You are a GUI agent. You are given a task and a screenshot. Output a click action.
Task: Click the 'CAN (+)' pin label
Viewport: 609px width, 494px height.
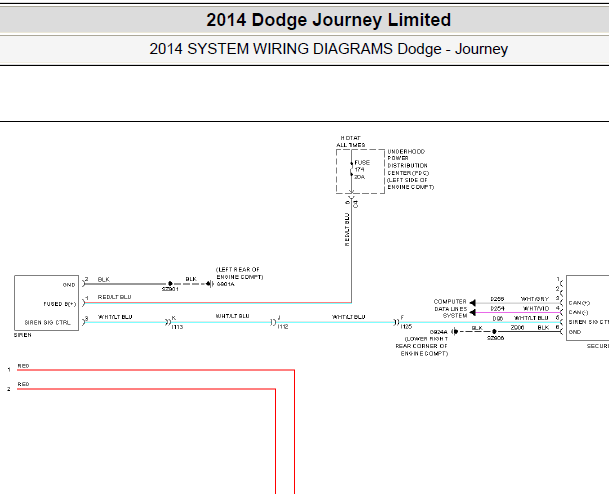(579, 303)
